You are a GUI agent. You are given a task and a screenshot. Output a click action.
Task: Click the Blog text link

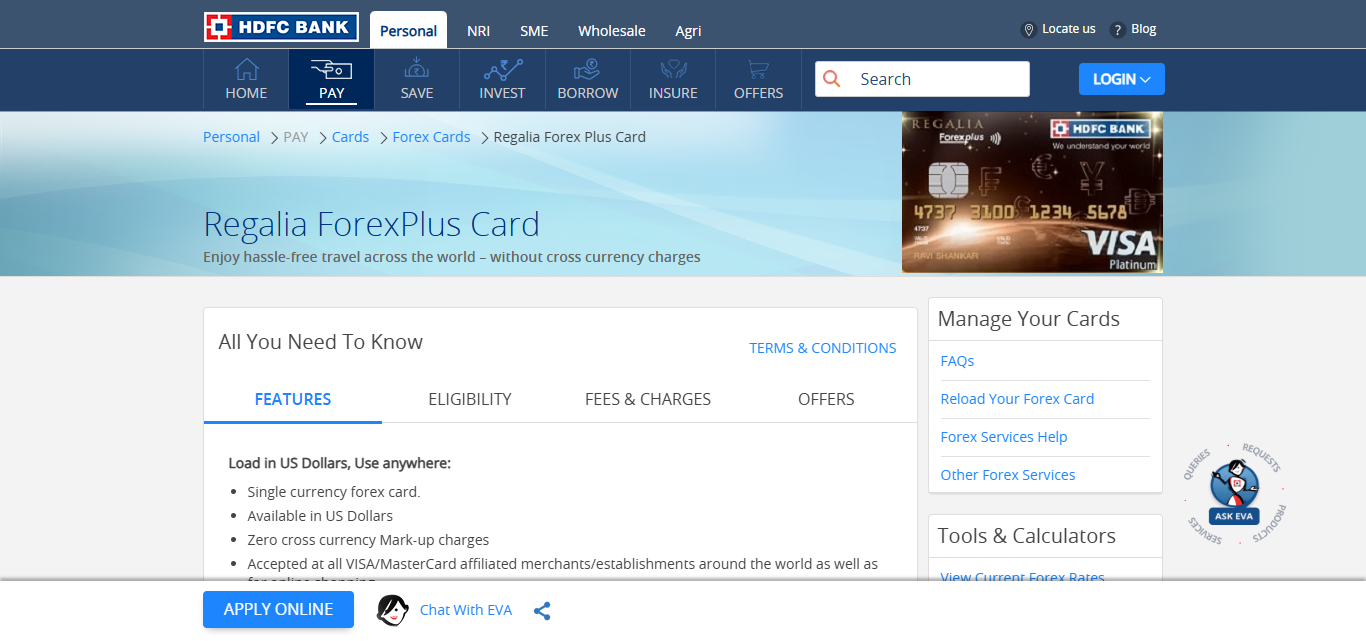pos(1144,29)
